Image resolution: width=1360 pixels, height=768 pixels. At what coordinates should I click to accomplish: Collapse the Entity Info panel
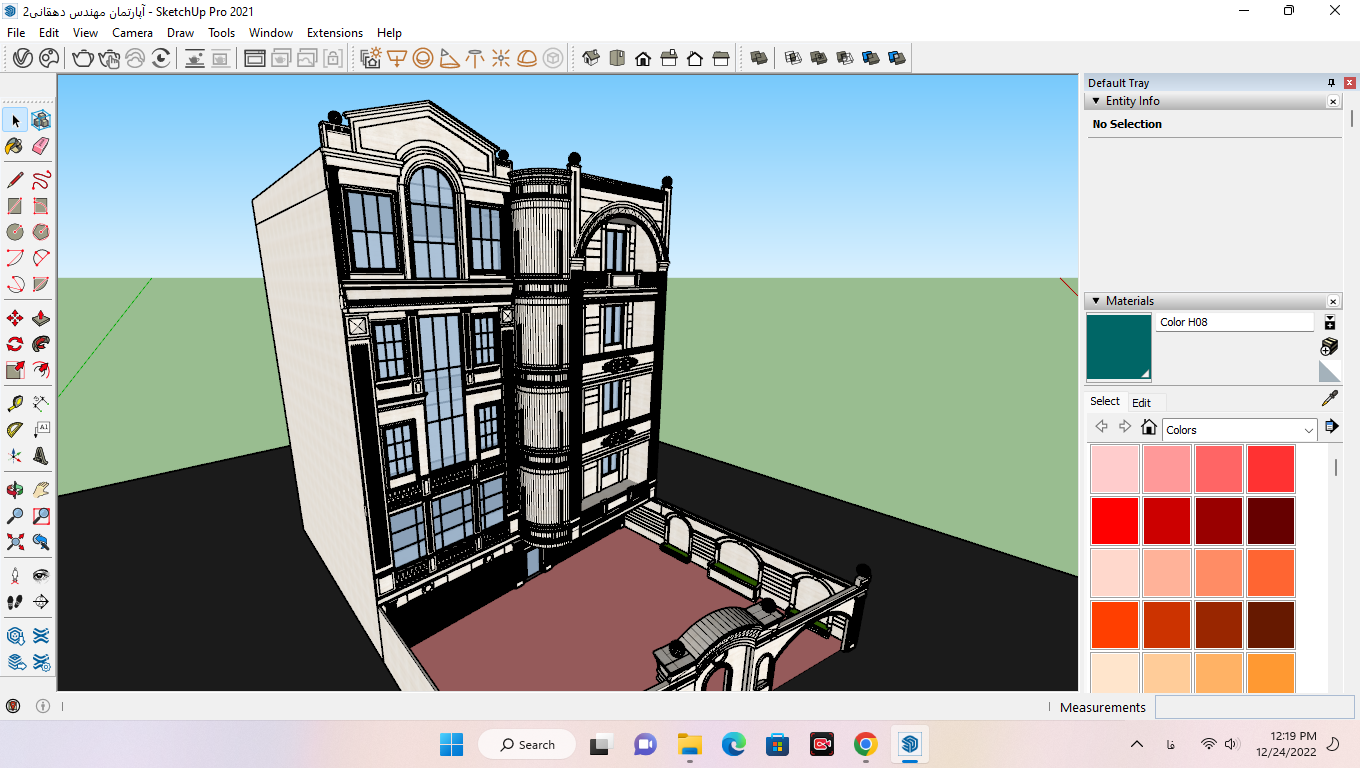1096,101
